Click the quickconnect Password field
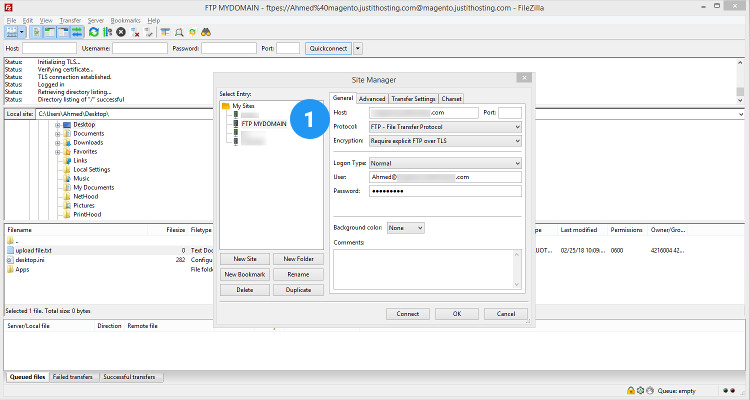 pos(229,48)
